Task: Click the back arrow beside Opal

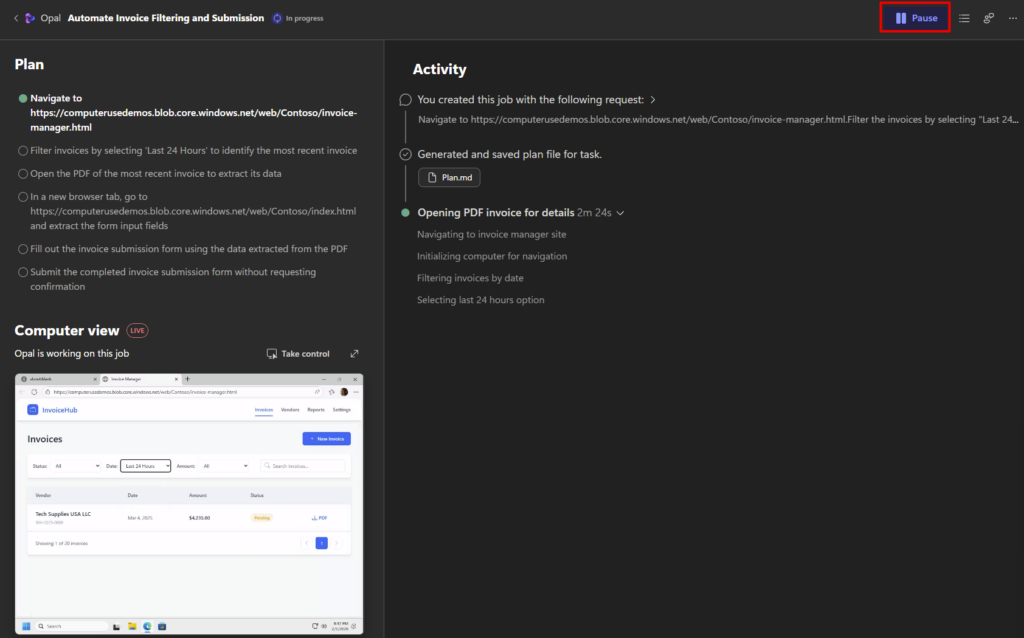Action: (x=16, y=18)
